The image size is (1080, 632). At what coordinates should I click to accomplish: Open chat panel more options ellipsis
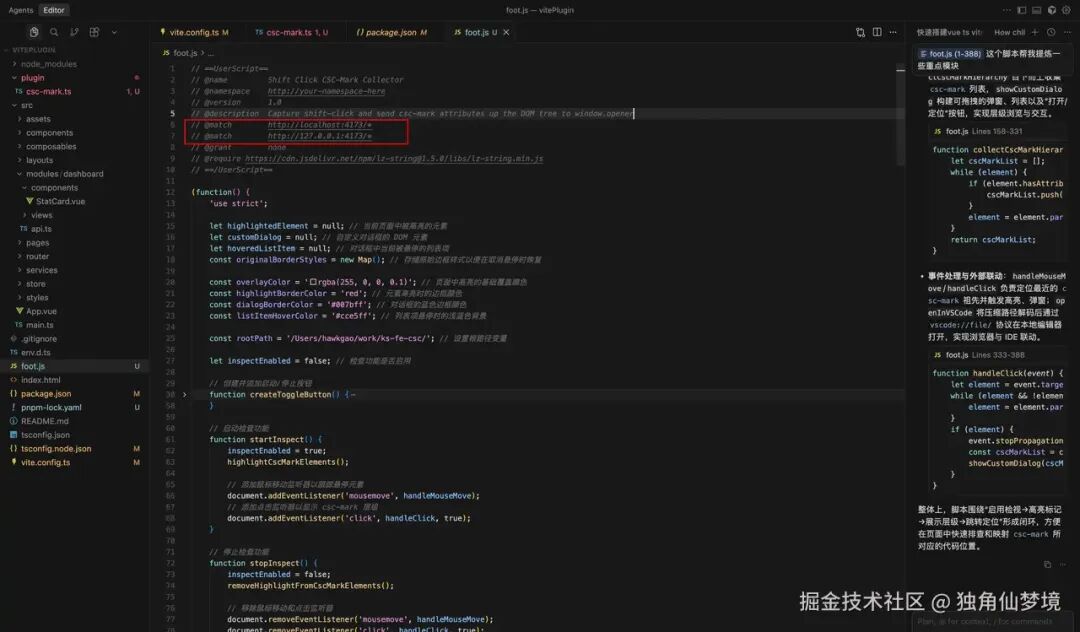point(1068,32)
